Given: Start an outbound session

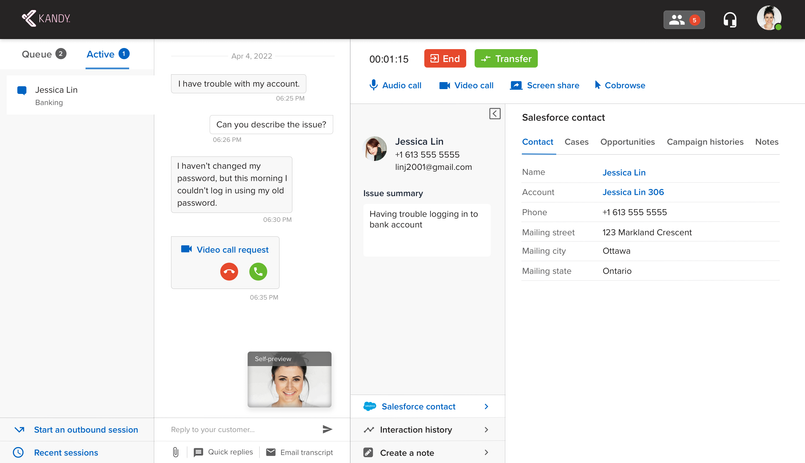Looking at the screenshot, I should [x=76, y=430].
